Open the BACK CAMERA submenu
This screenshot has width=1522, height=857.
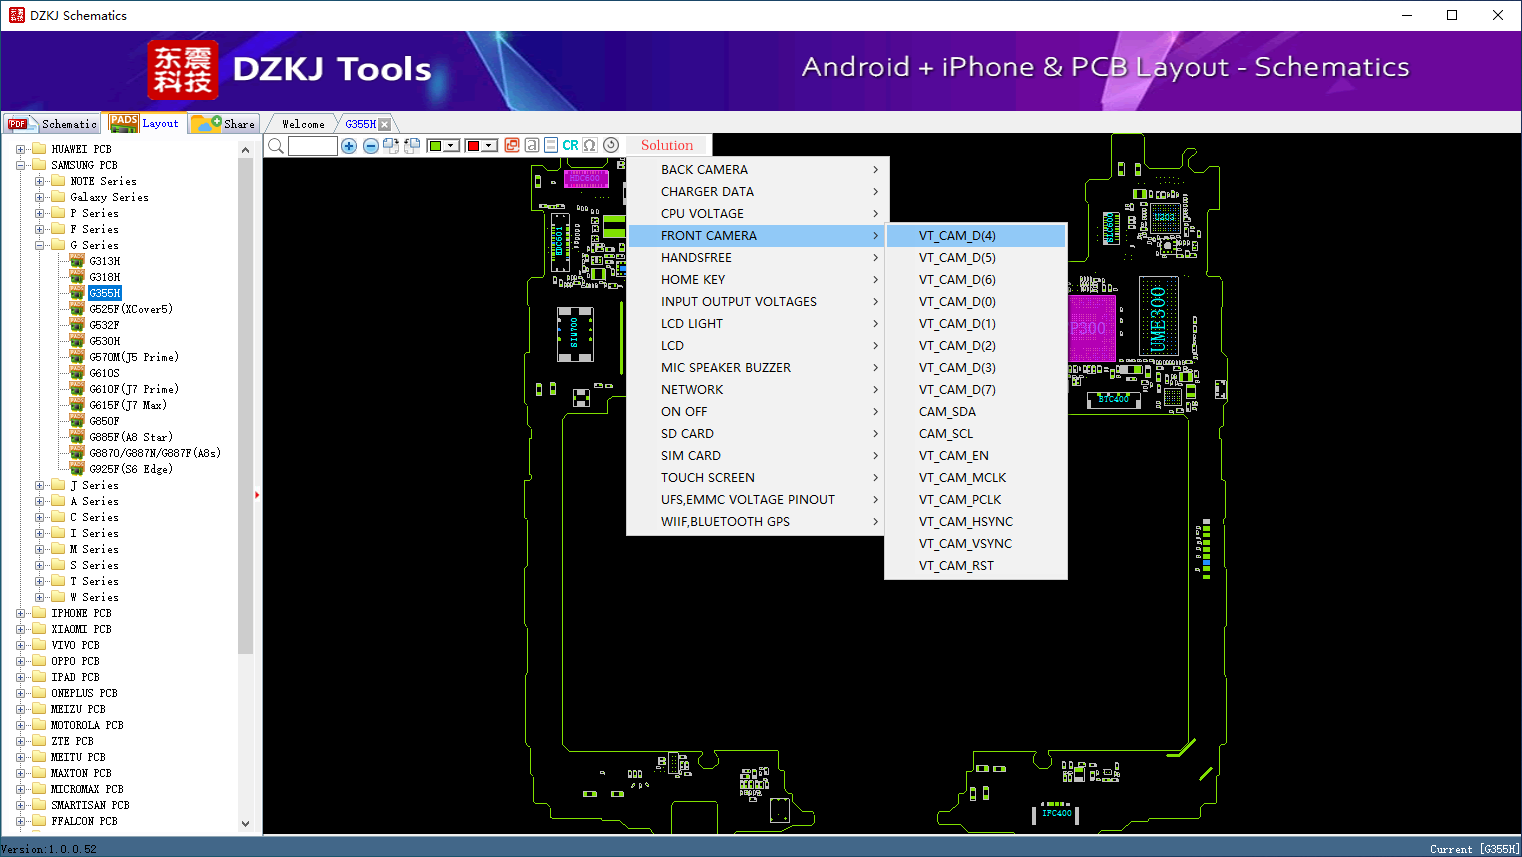pyautogui.click(x=757, y=170)
